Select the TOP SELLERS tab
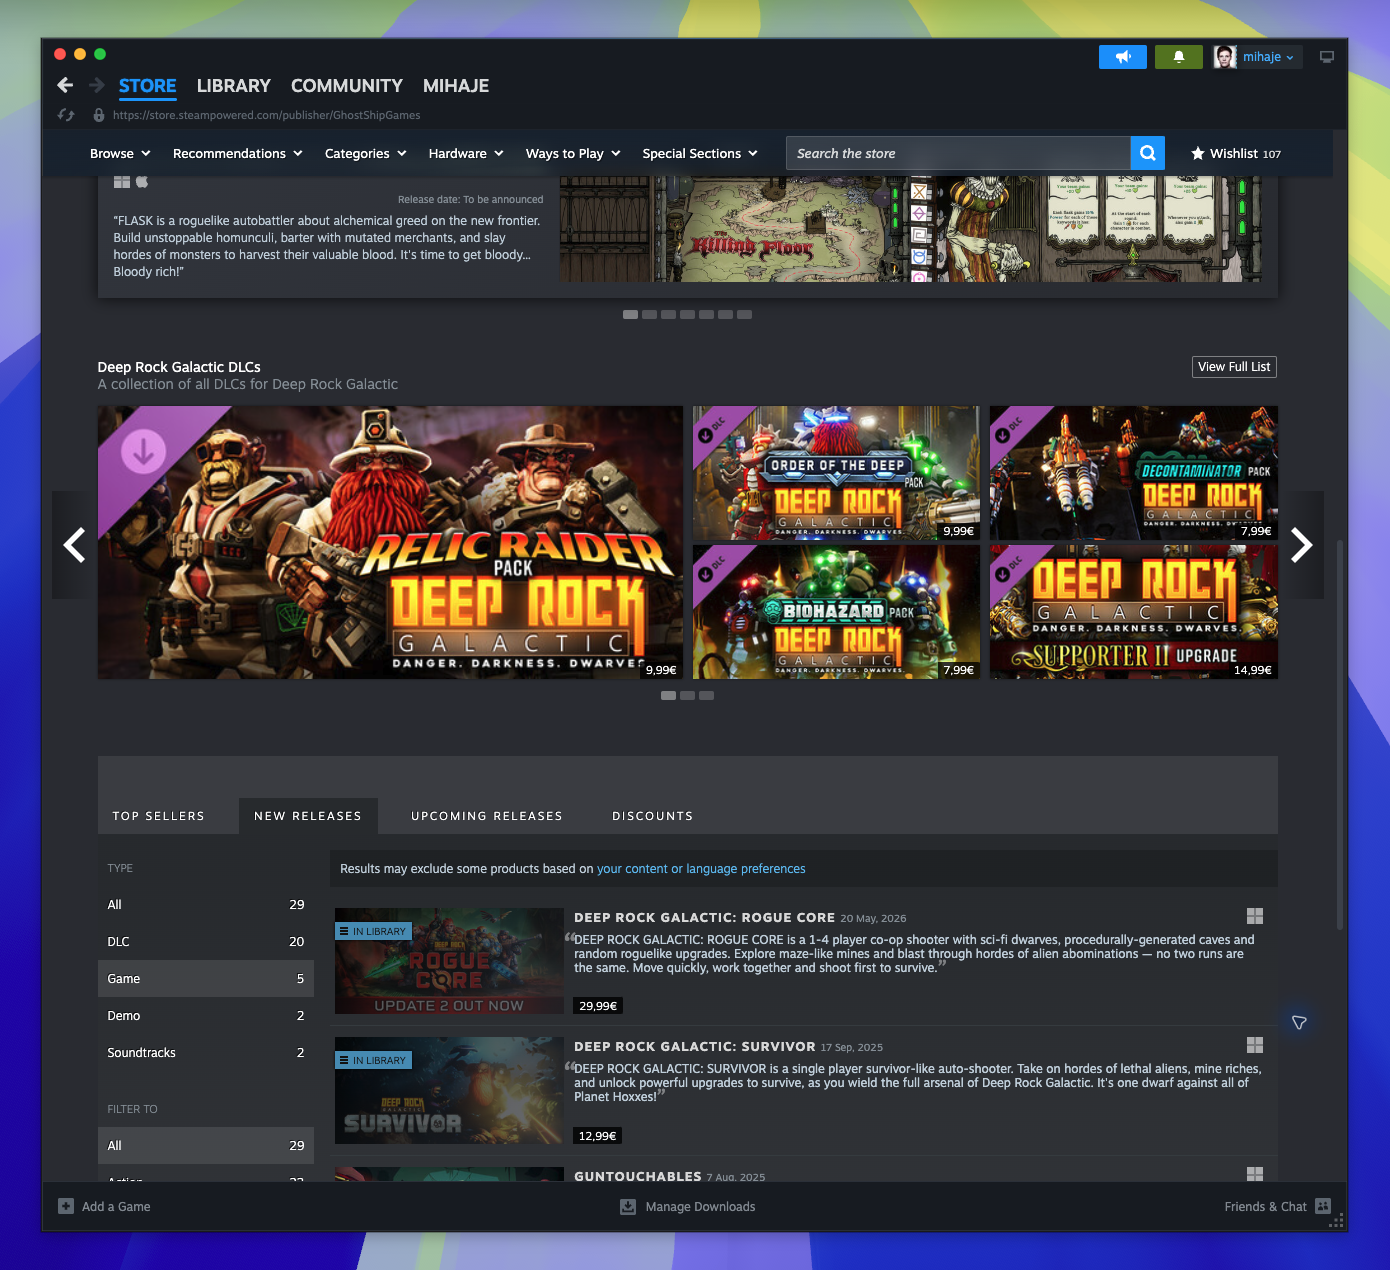The height and width of the screenshot is (1270, 1390). [159, 816]
